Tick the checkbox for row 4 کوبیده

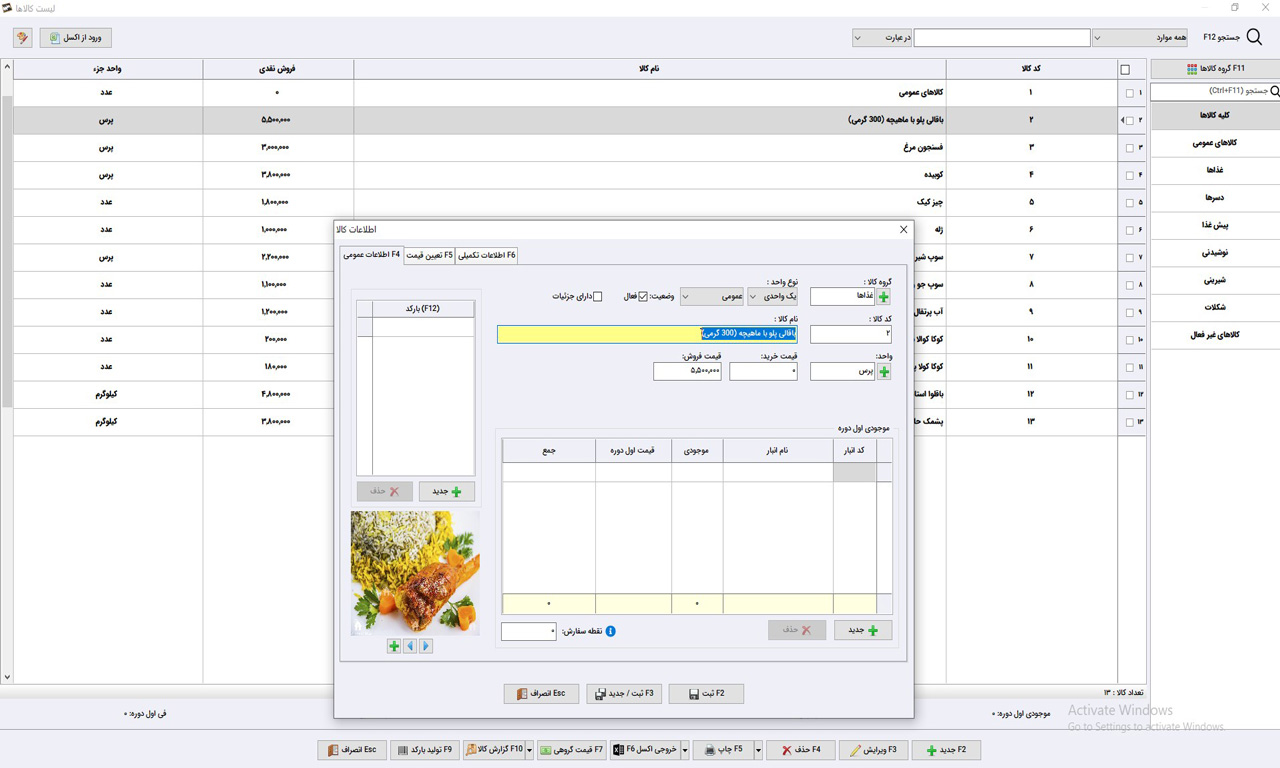(x=1130, y=175)
